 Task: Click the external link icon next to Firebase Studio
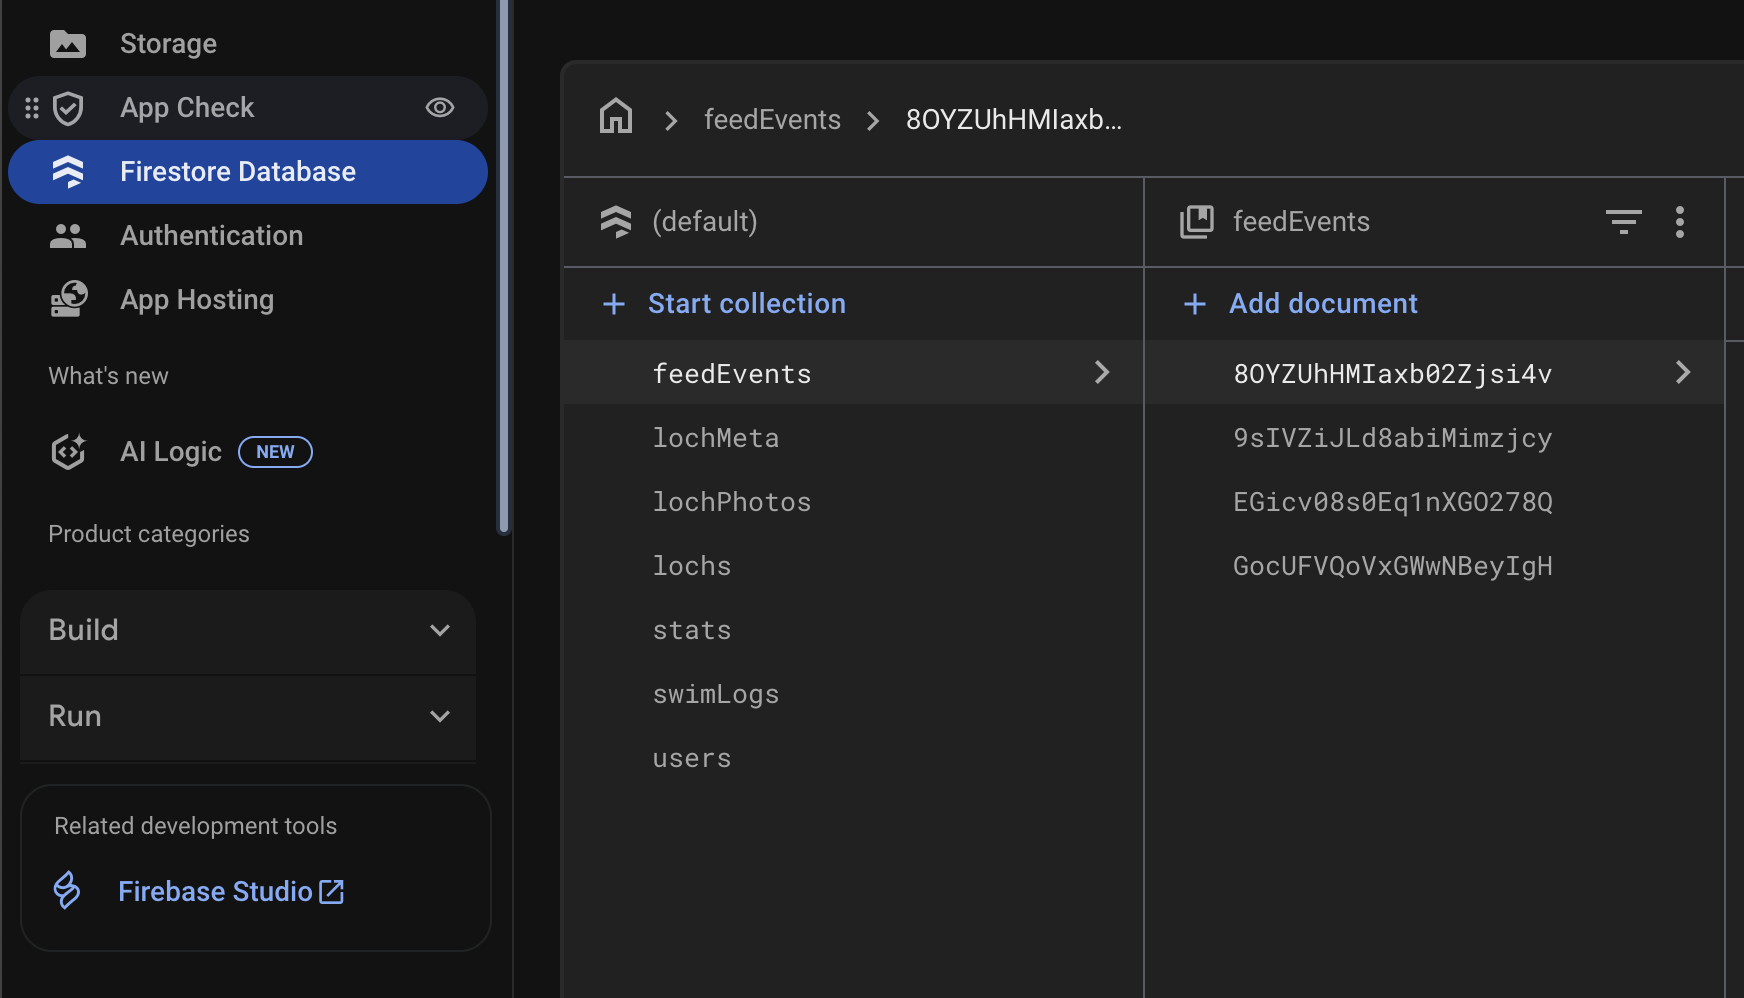click(332, 892)
